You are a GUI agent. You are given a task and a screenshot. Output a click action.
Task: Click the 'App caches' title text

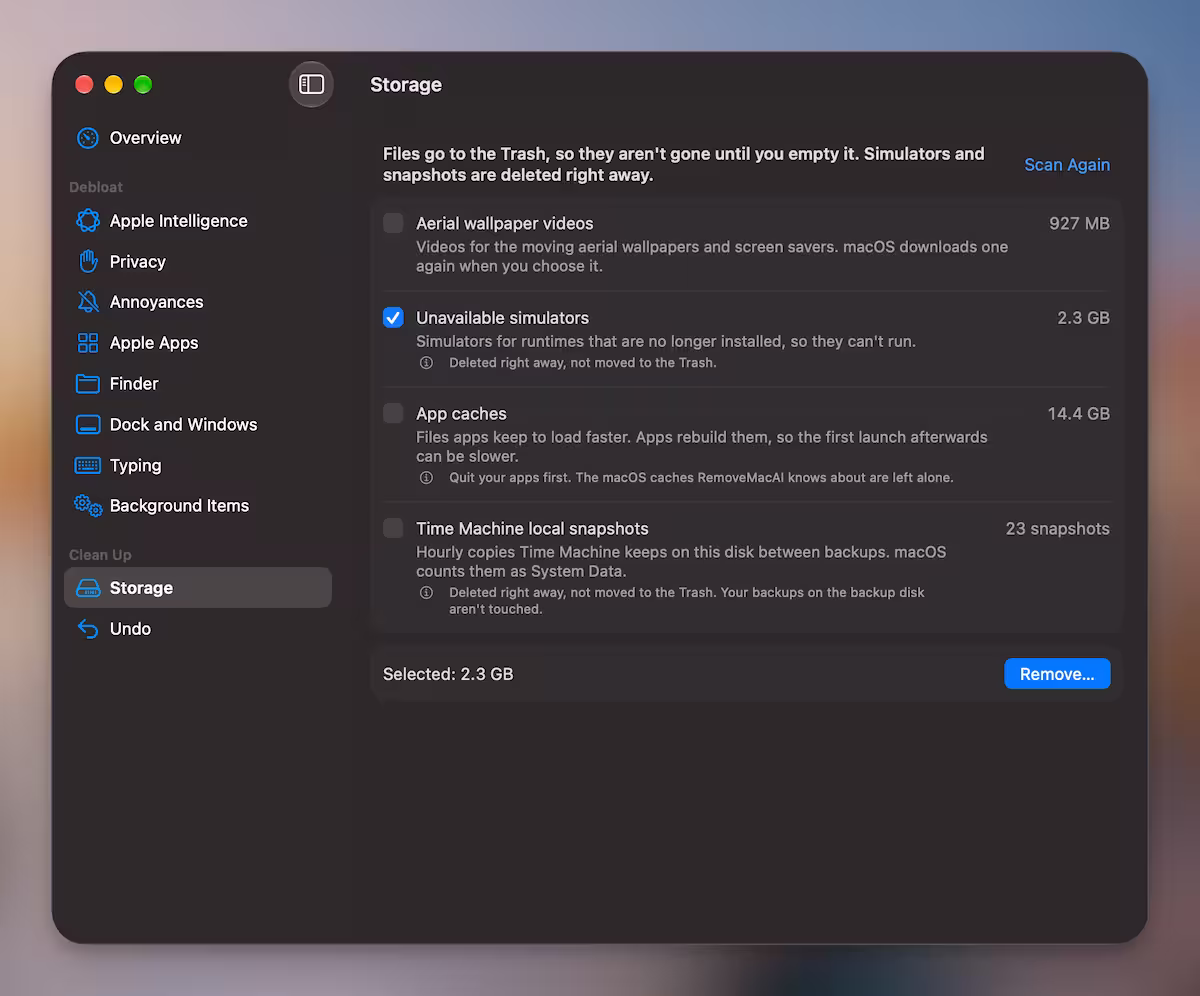tap(462, 414)
